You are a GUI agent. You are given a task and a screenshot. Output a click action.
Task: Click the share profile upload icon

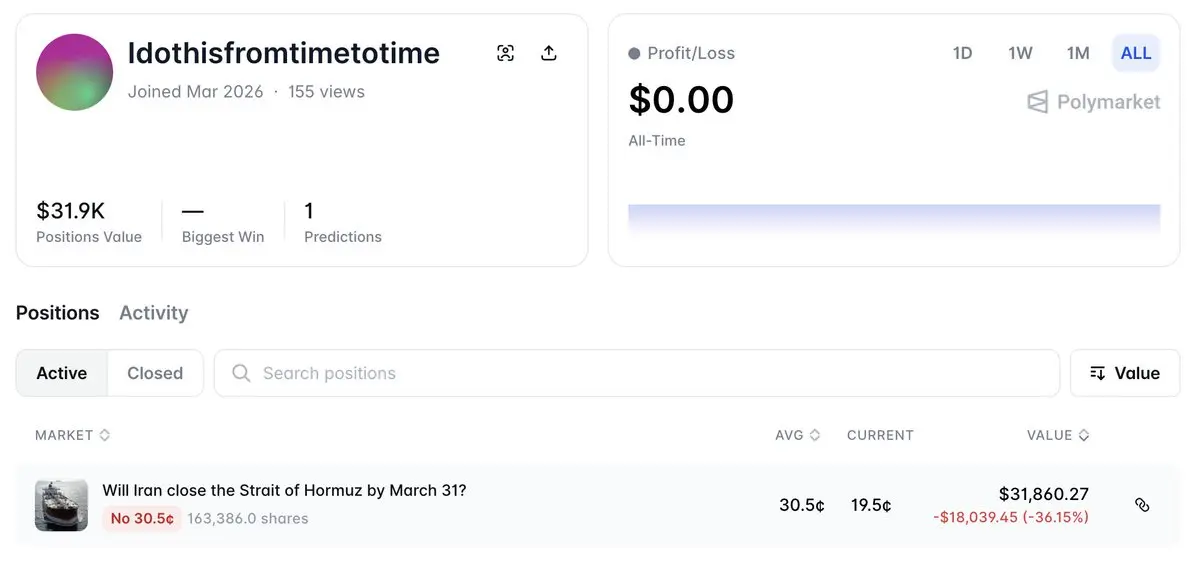pos(549,54)
